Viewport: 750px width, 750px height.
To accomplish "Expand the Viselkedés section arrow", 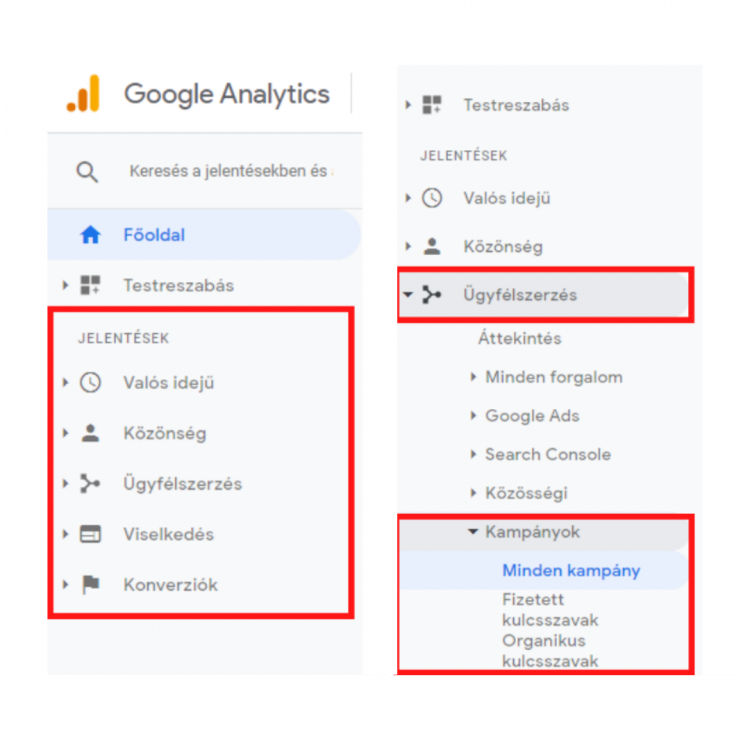I will [x=65, y=534].
